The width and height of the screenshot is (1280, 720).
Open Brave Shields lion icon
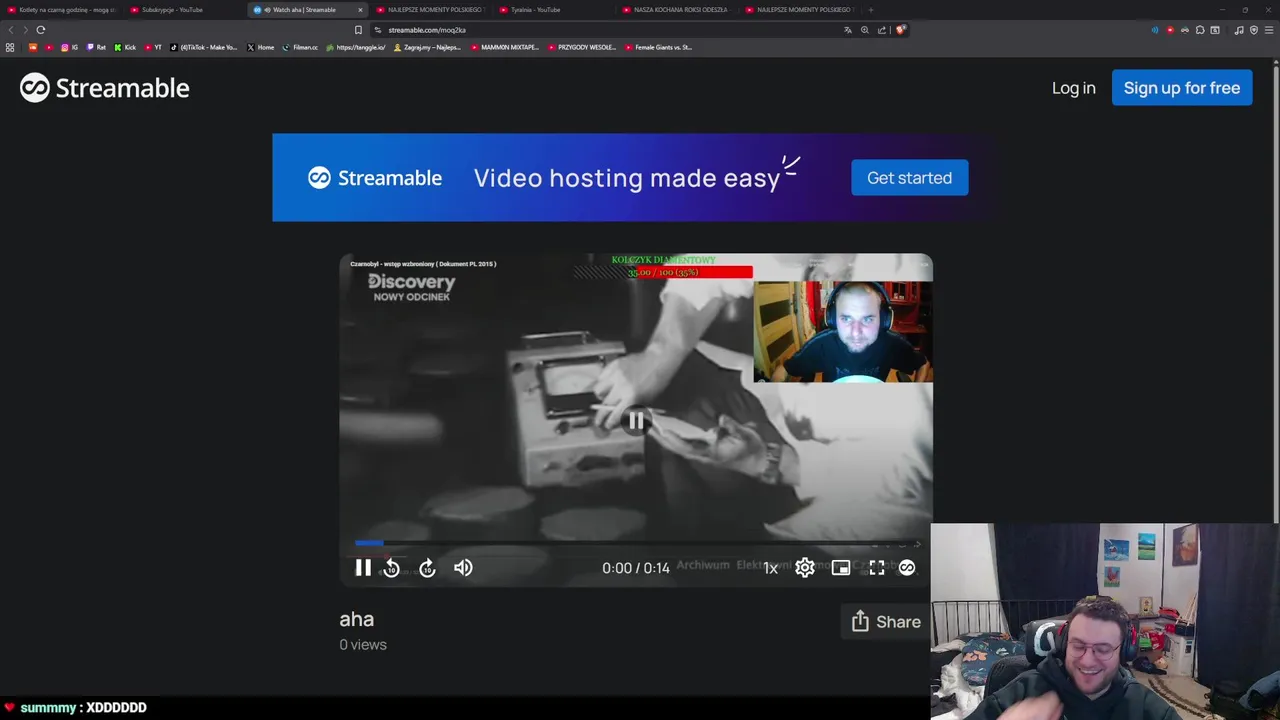[x=900, y=30]
